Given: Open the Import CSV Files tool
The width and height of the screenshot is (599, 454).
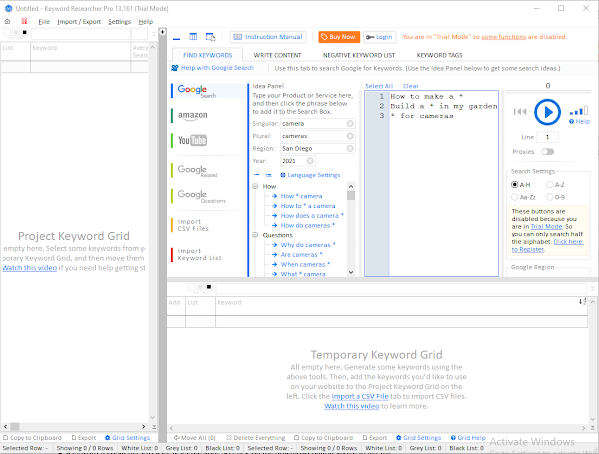Looking at the screenshot, I should (x=193, y=225).
